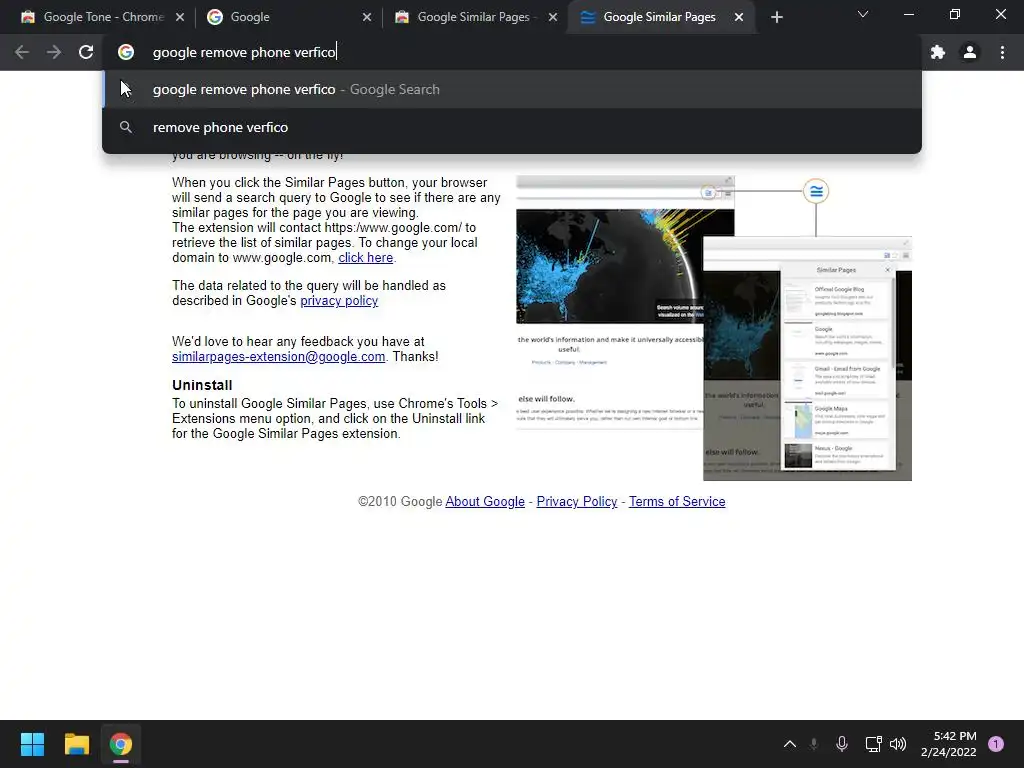The image size is (1024, 768).
Task: Select 'google remove phone verfico' Google Search suggestion
Action: click(512, 89)
